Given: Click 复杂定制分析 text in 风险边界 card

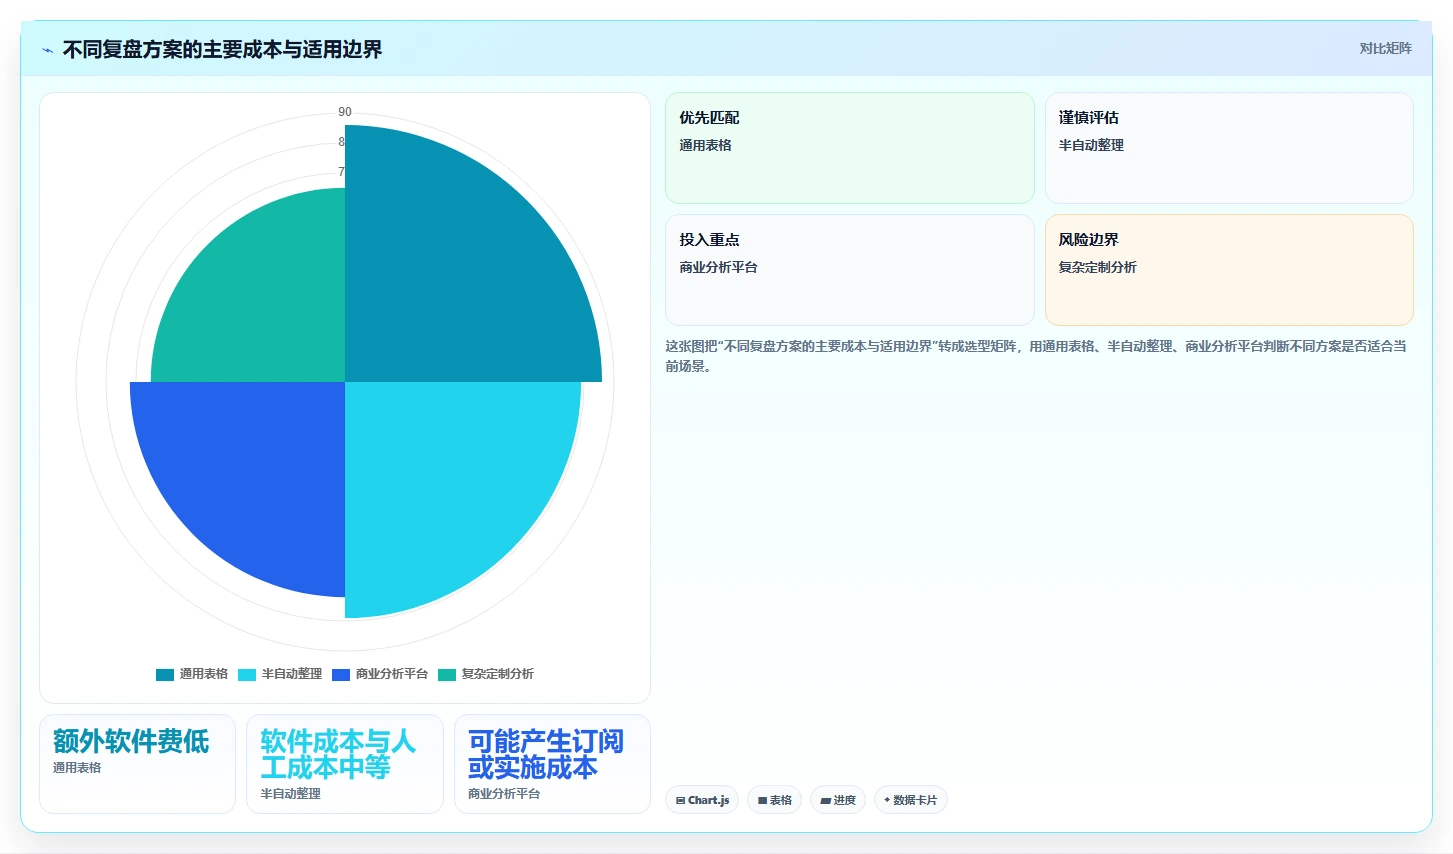Looking at the screenshot, I should click(1097, 267).
